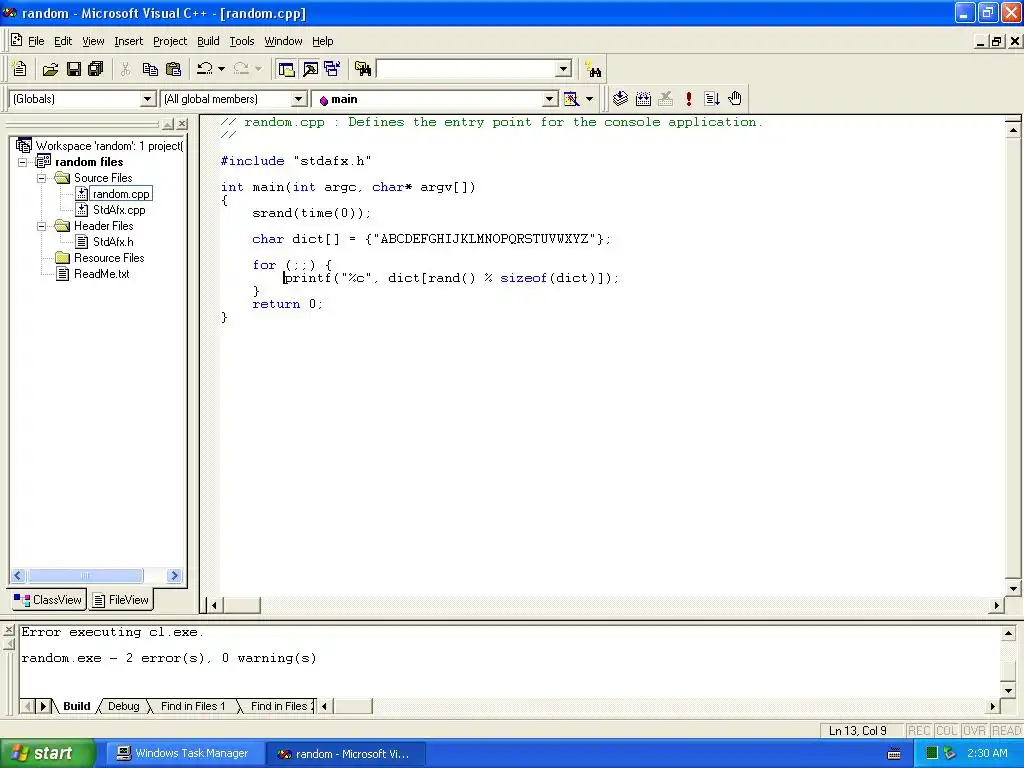Open the Window menu
Screen dimensions: 1024x768
pyautogui.click(x=283, y=41)
